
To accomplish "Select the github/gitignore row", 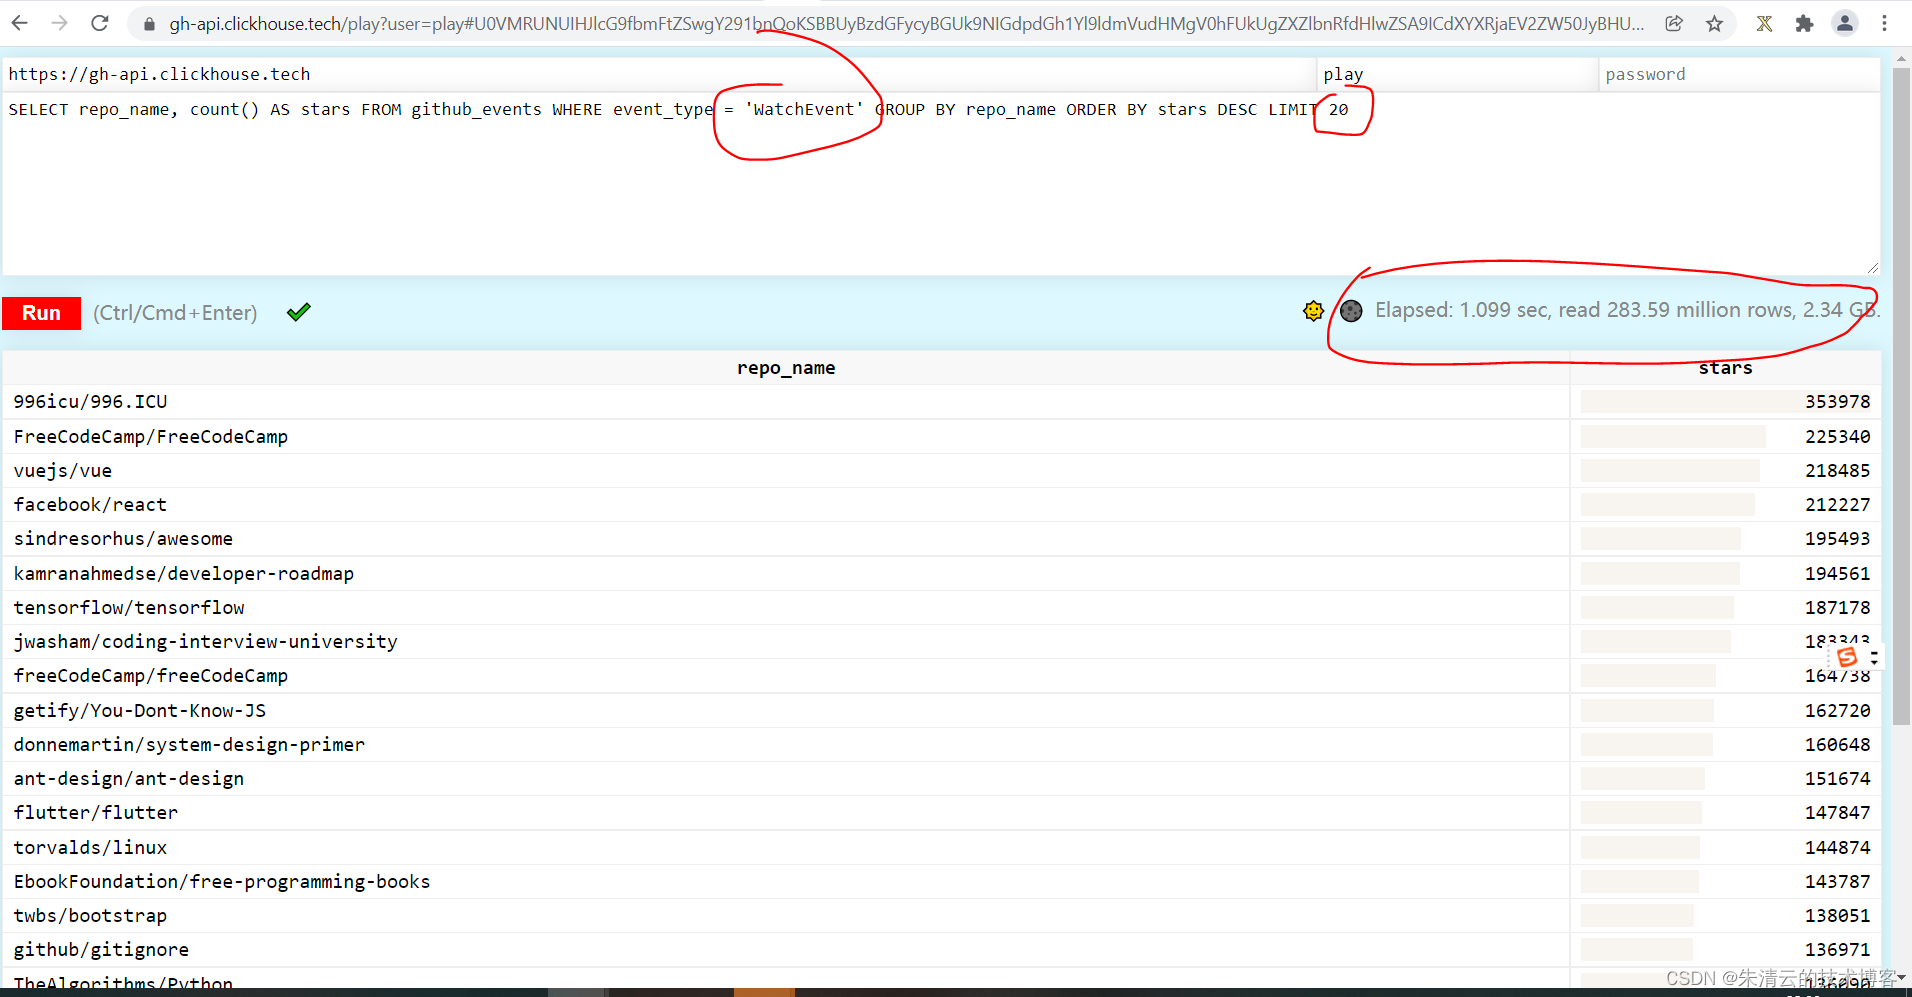I will [941, 950].
